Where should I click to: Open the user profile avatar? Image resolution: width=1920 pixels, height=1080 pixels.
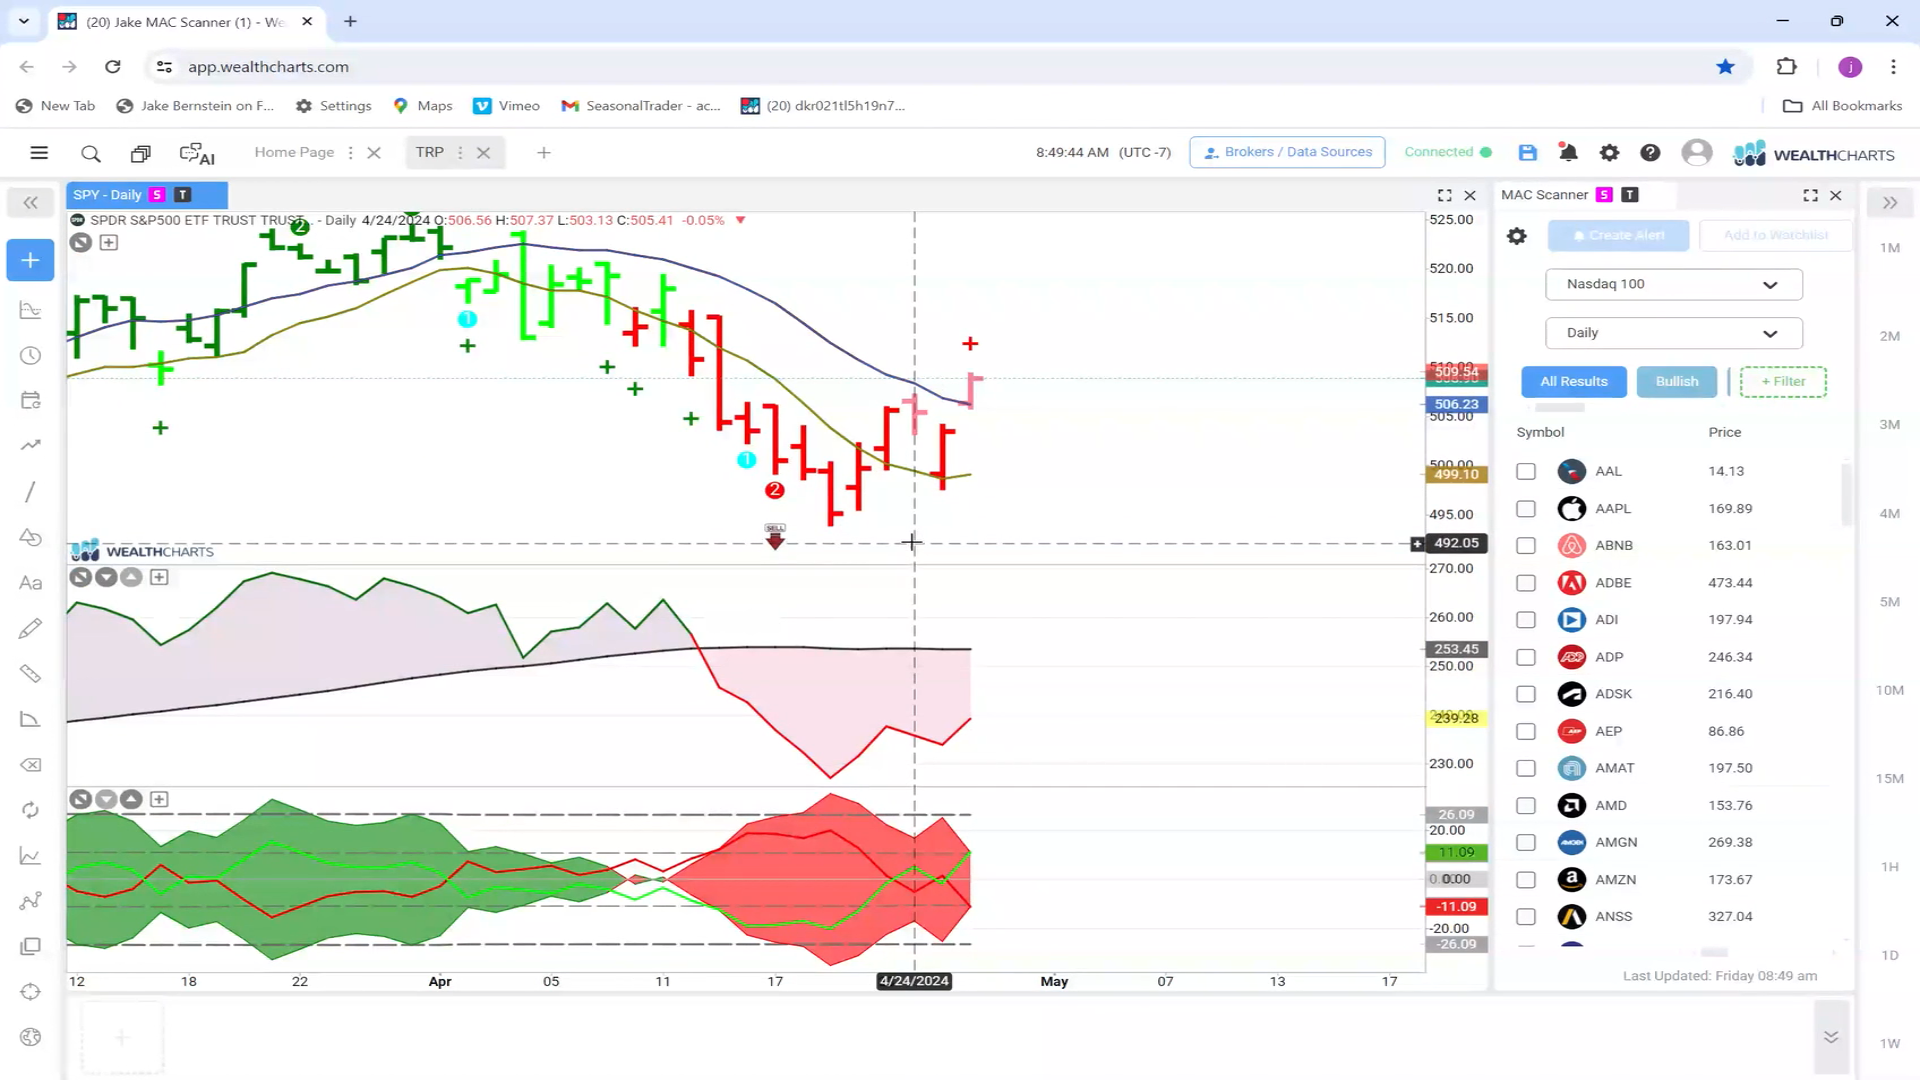pos(1696,152)
